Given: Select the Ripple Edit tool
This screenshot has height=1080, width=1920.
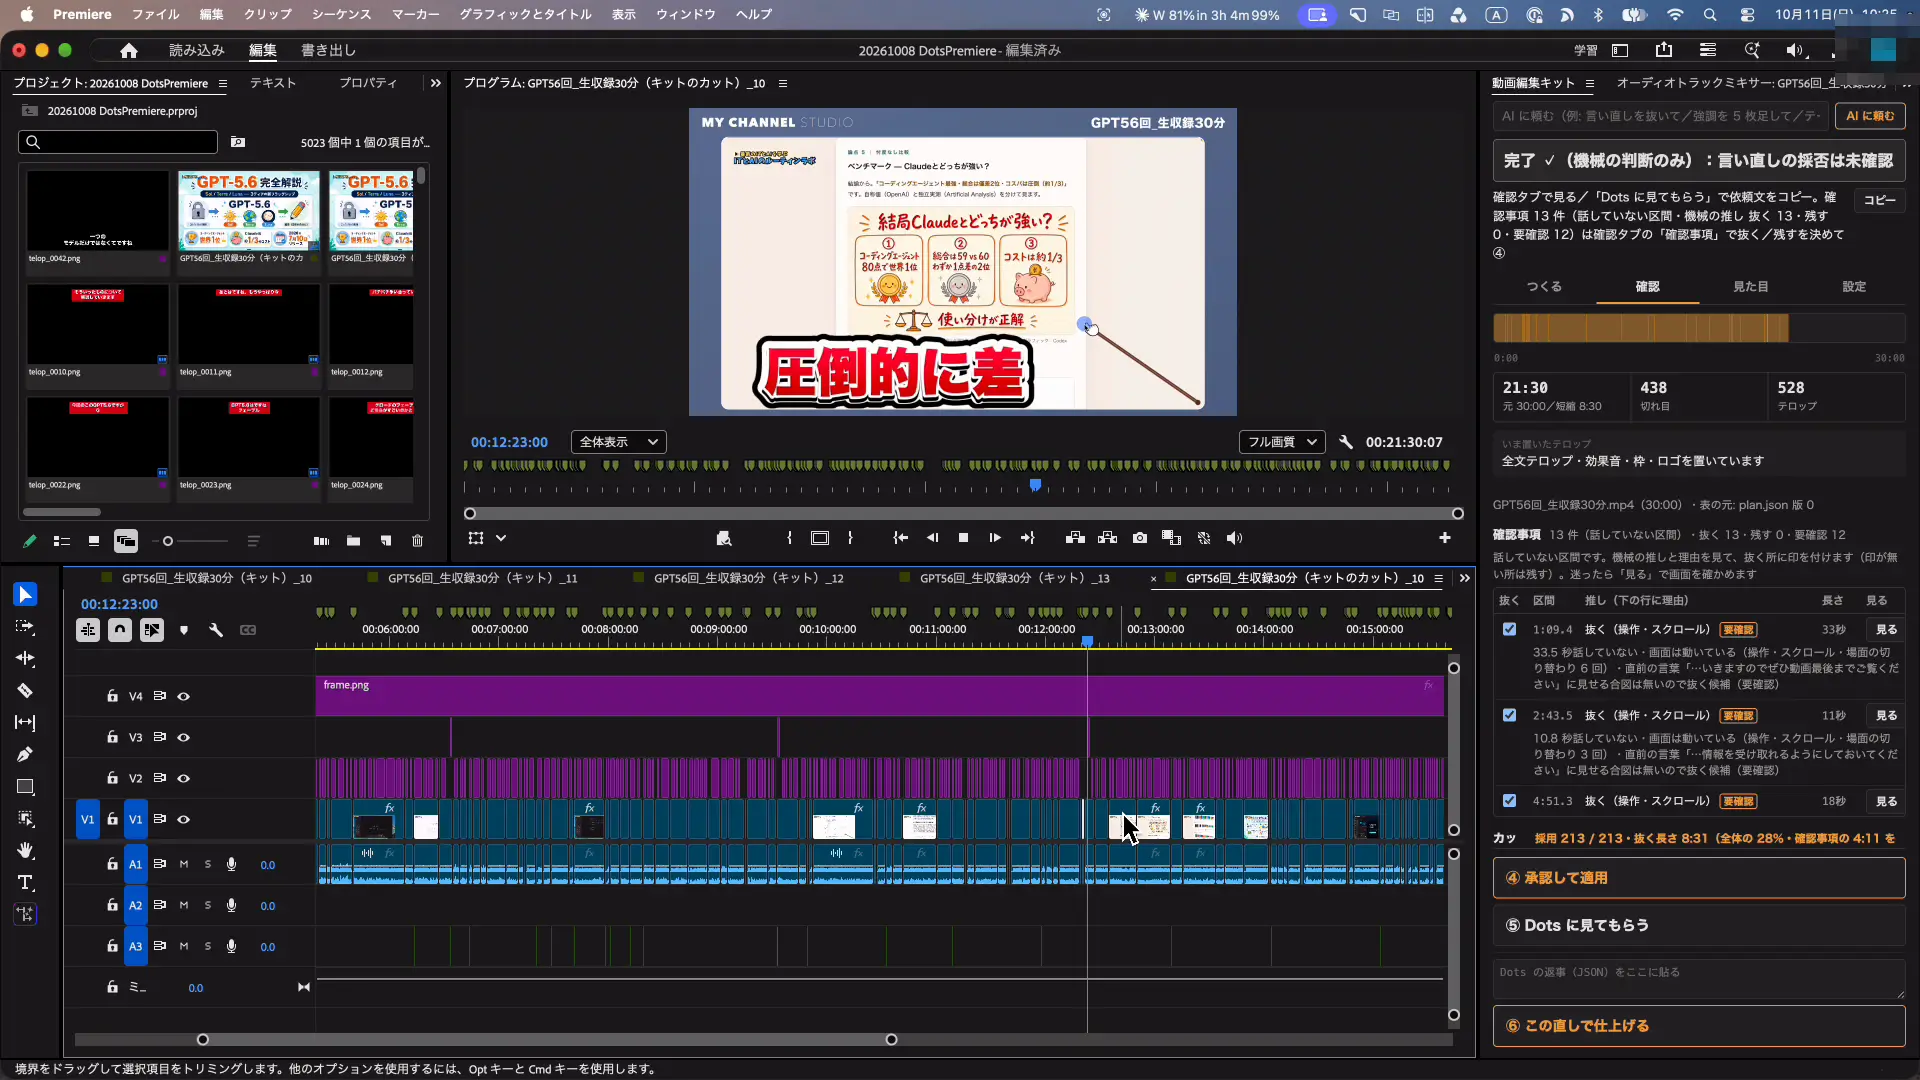Looking at the screenshot, I should click(x=25, y=659).
